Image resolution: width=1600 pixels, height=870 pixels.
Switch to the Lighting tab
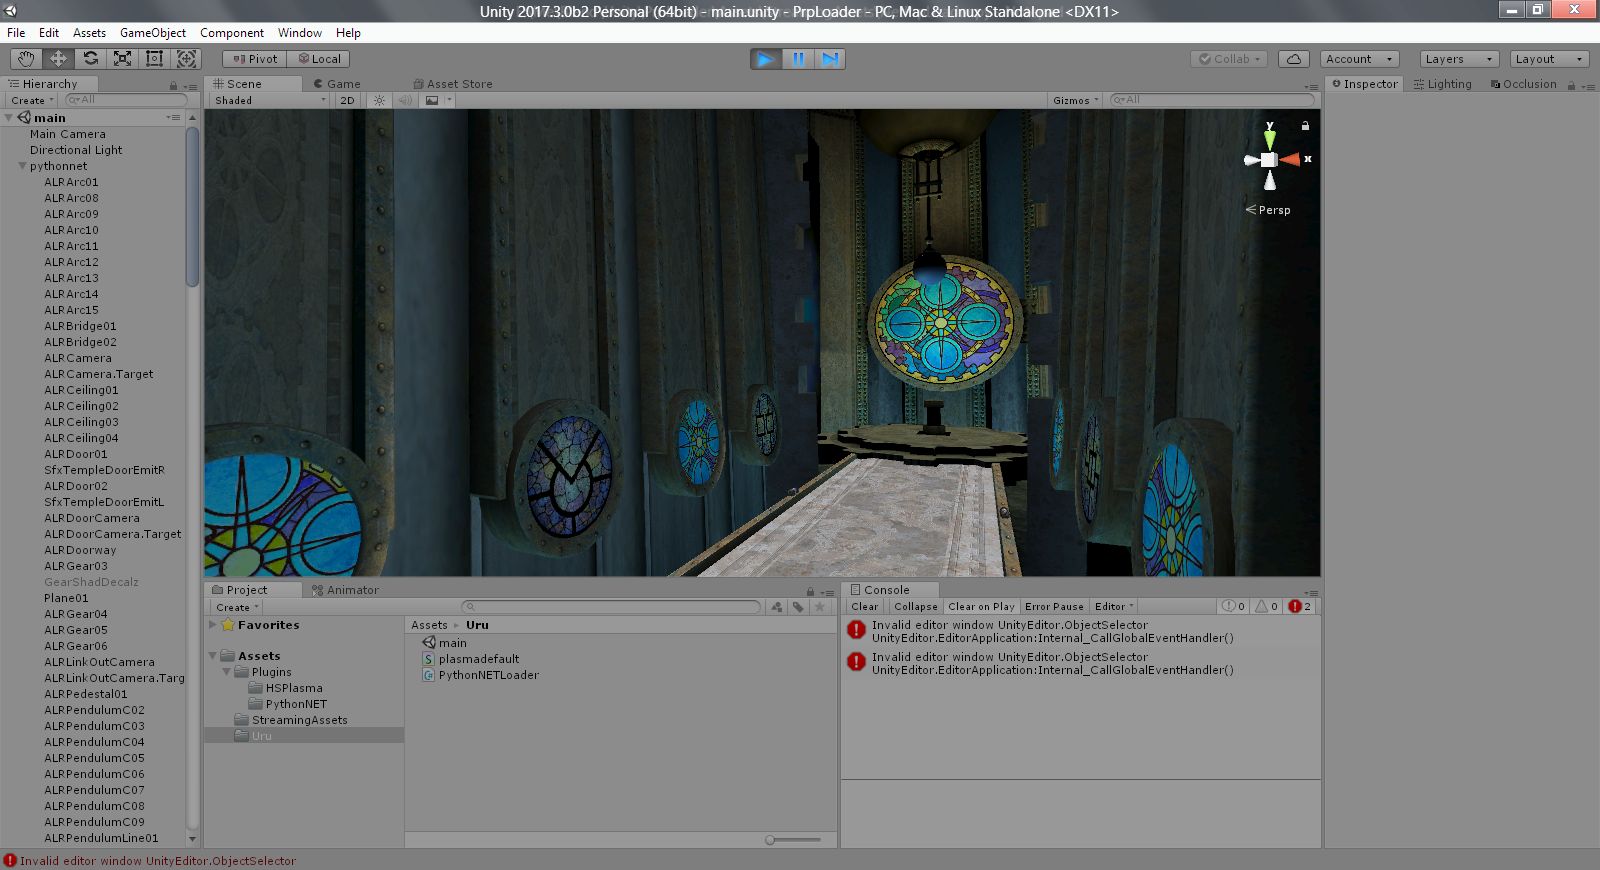(1442, 84)
